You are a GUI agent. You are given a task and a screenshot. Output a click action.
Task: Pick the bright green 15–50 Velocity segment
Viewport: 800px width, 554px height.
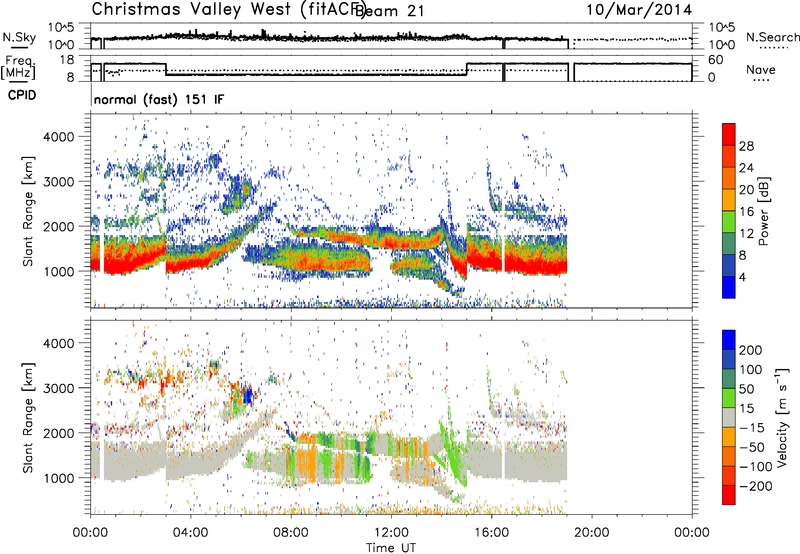(x=729, y=398)
